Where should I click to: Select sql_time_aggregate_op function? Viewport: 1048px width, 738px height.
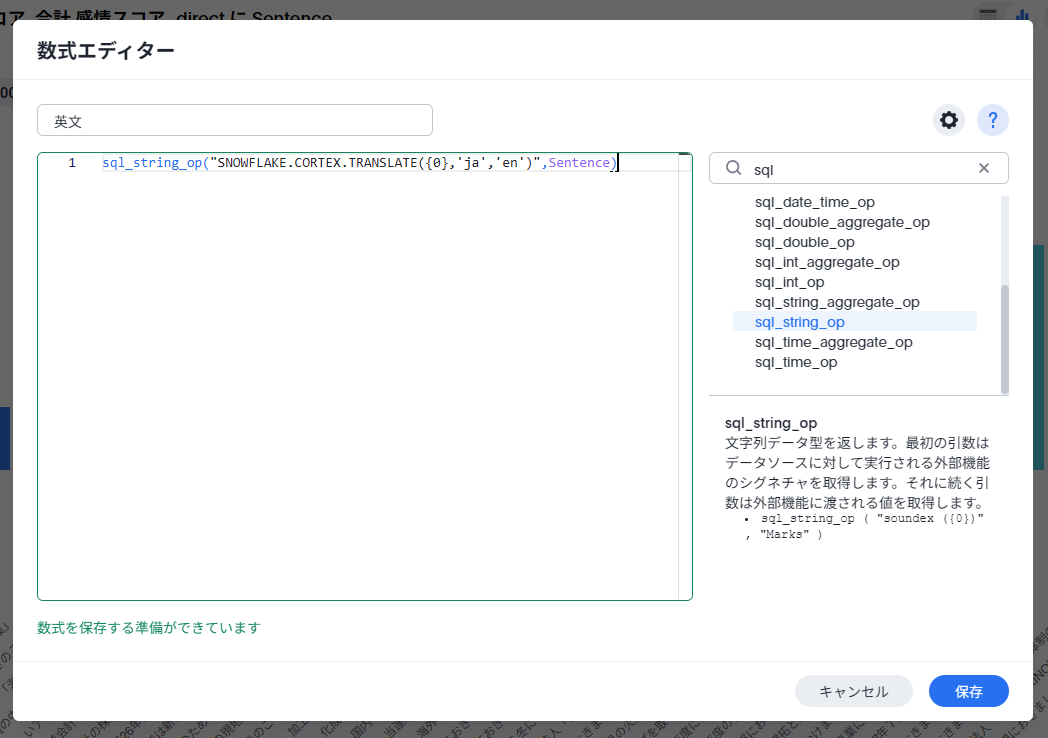coord(833,342)
